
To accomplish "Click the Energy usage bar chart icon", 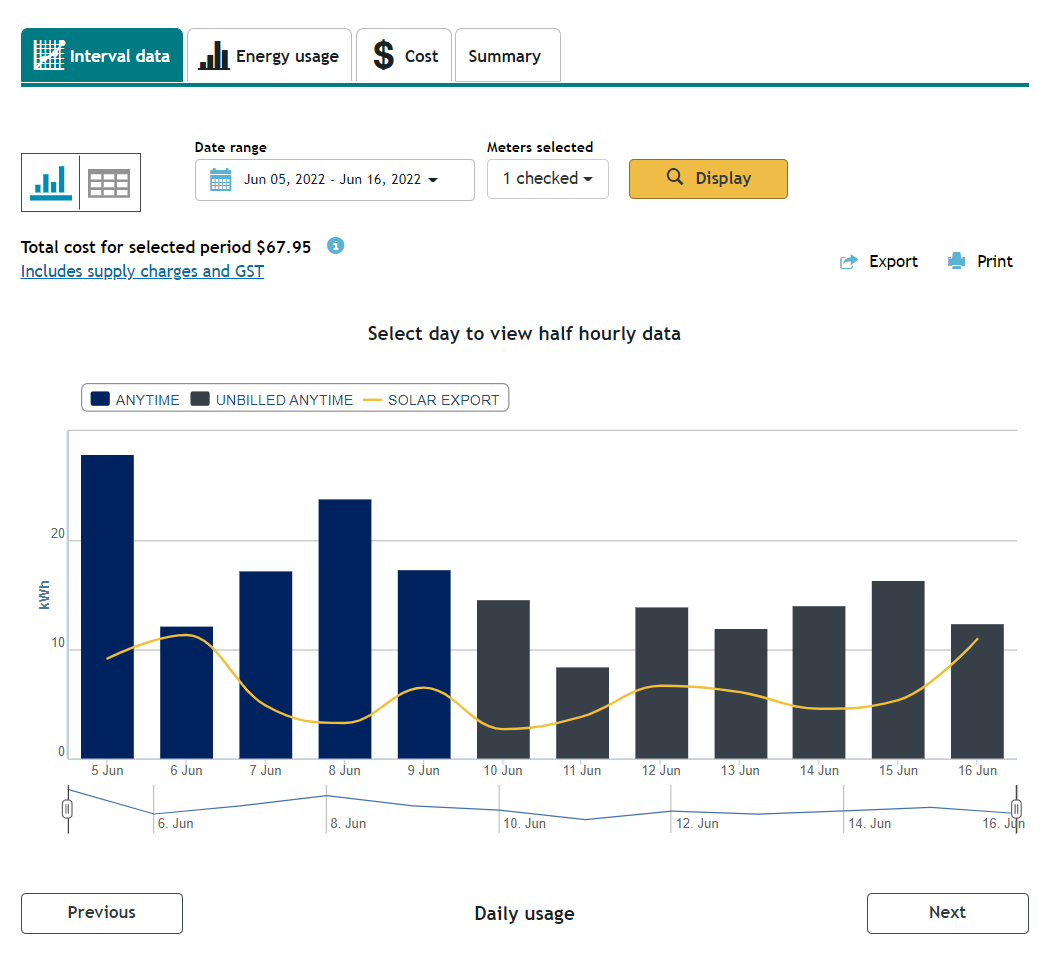I will [x=214, y=55].
